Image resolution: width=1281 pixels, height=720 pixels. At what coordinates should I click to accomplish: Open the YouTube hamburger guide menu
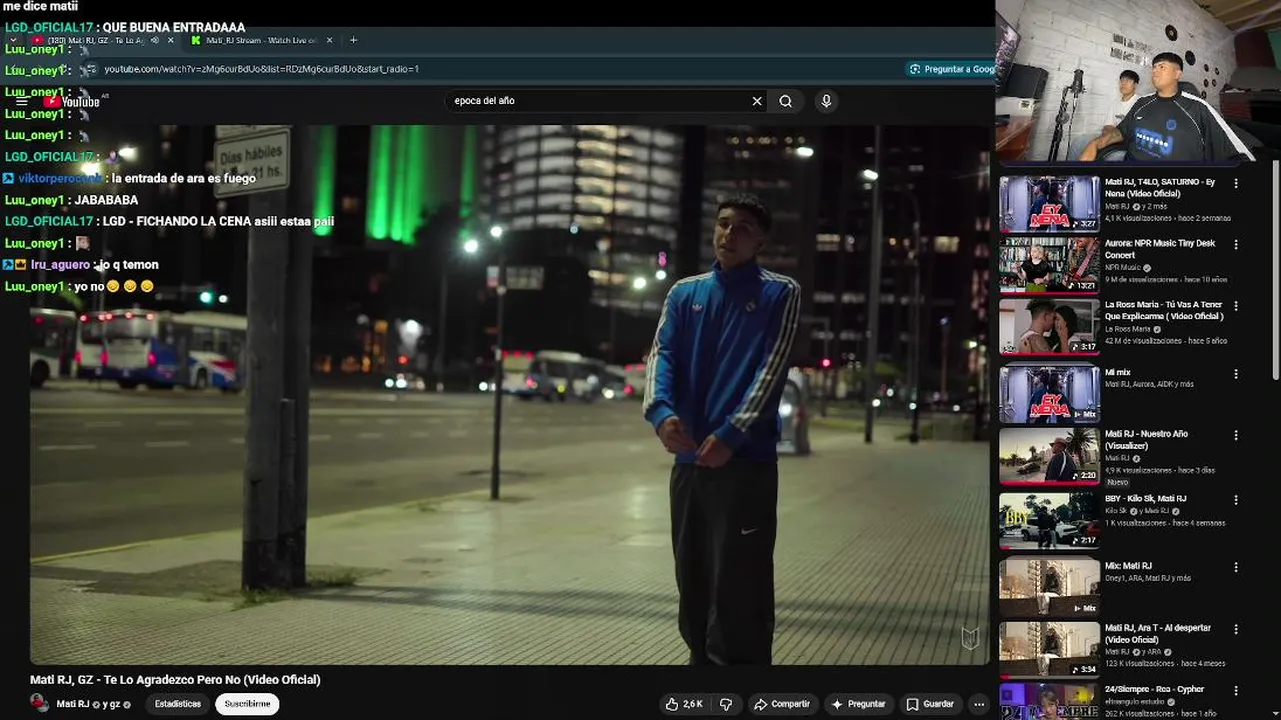click(21, 101)
